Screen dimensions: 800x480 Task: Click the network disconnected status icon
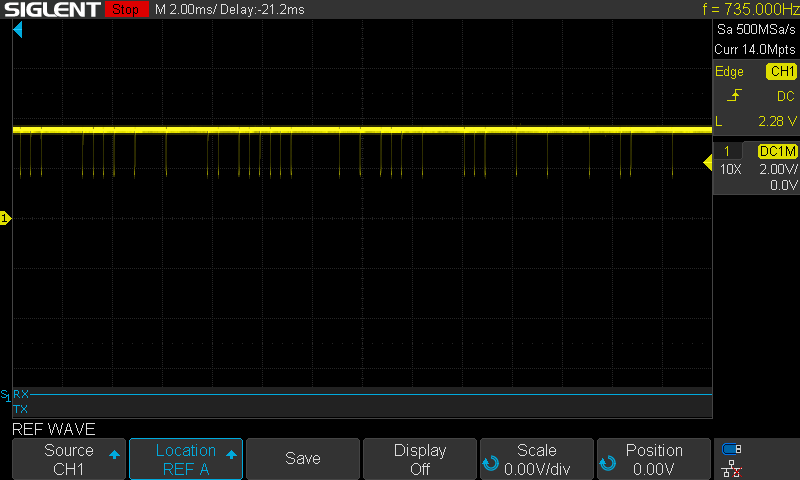point(732,468)
